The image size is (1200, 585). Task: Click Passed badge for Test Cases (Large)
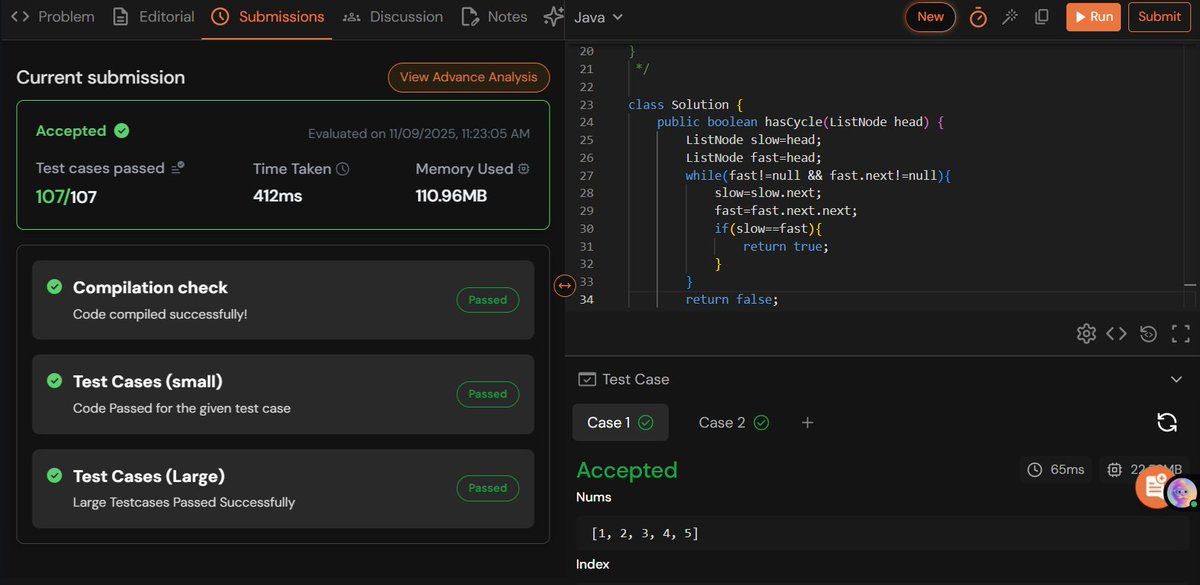(x=488, y=488)
